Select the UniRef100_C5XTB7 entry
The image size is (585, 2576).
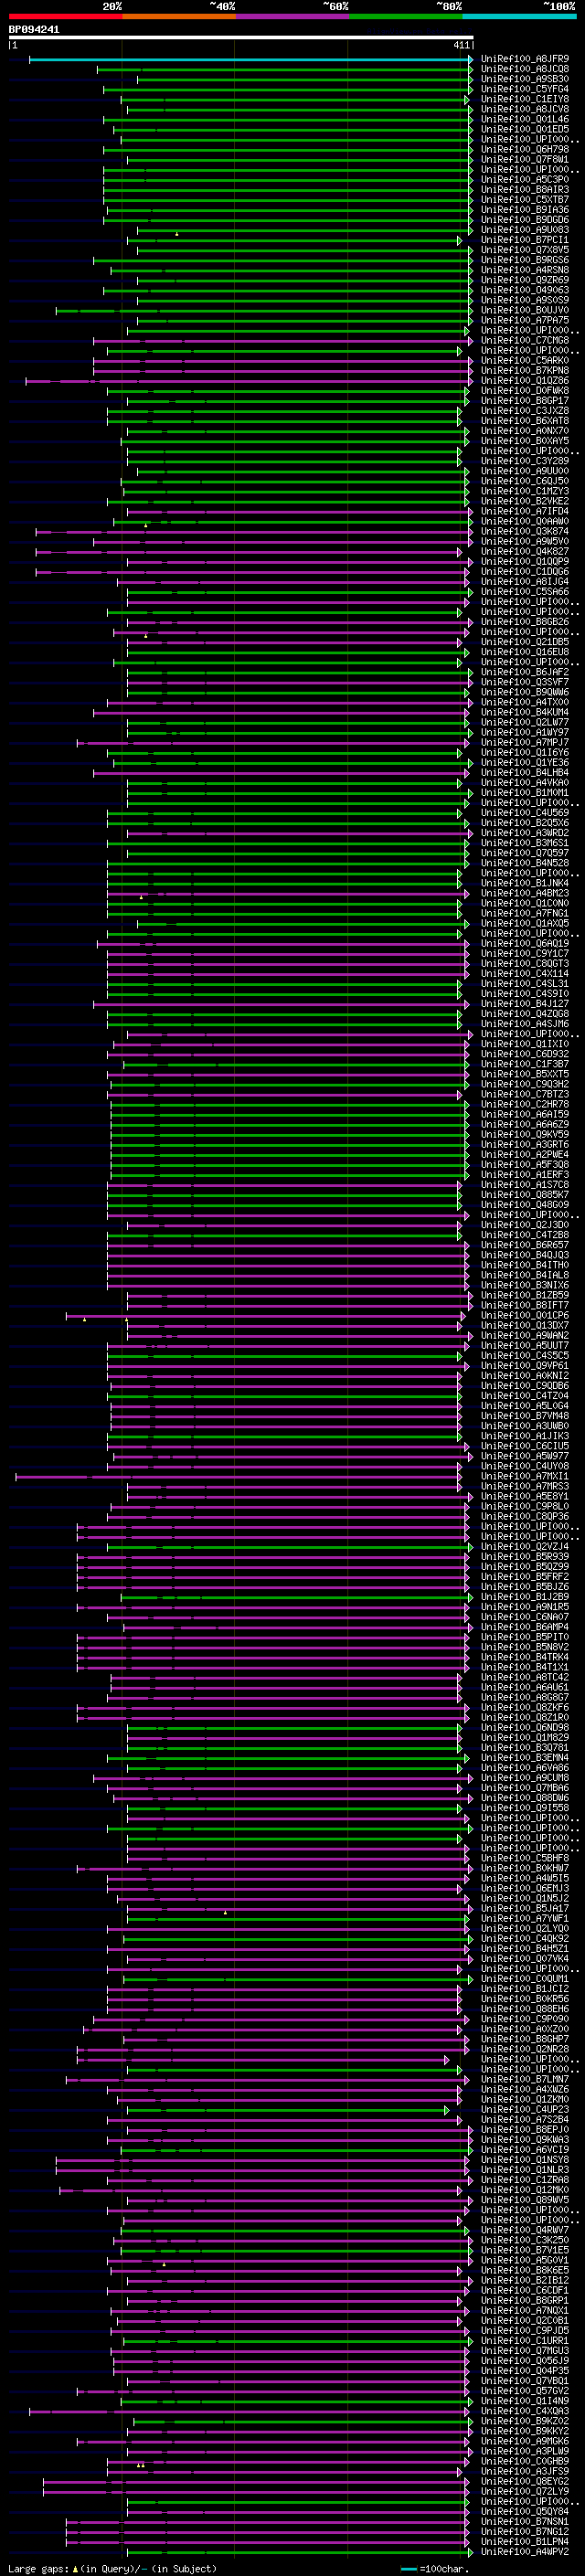click(x=525, y=200)
